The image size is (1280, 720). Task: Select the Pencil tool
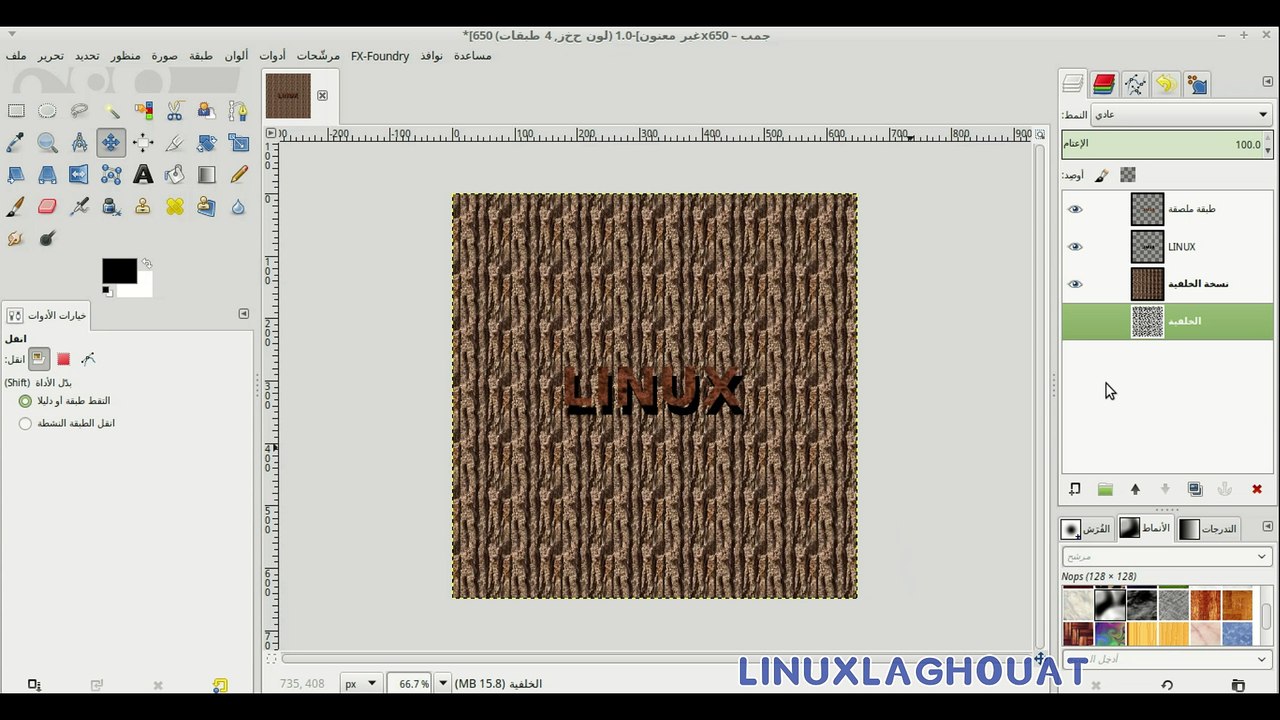tap(238, 175)
